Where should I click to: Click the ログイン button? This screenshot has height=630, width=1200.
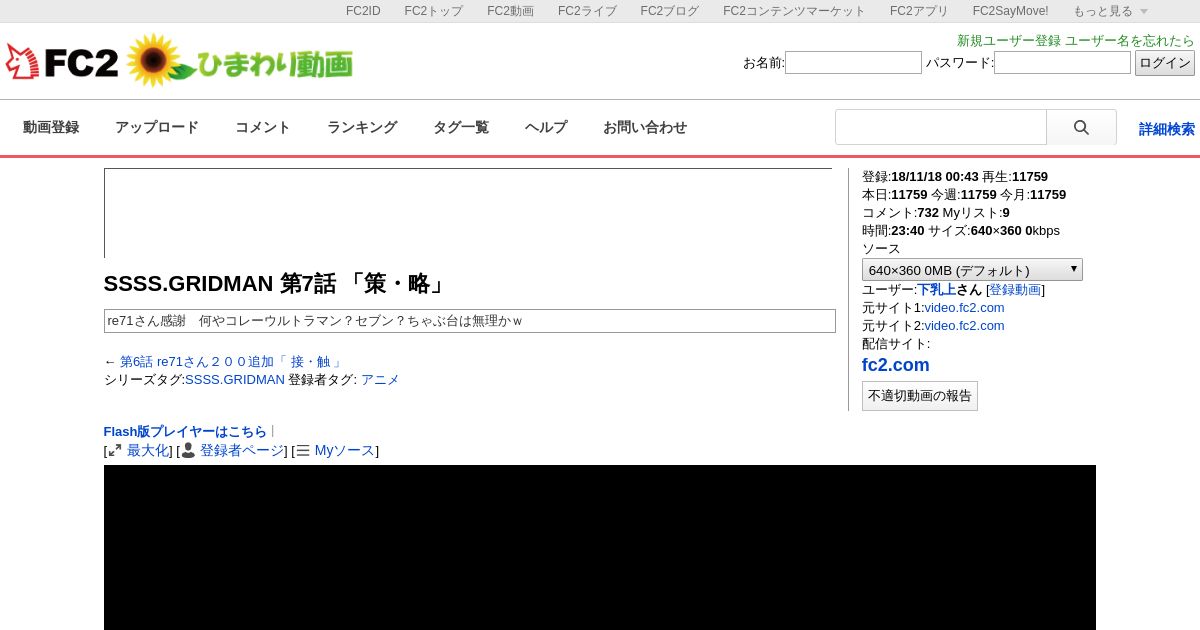pos(1165,63)
